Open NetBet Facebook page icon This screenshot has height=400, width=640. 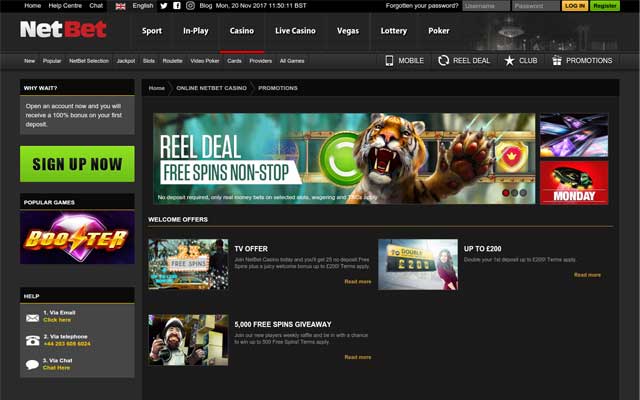click(177, 6)
